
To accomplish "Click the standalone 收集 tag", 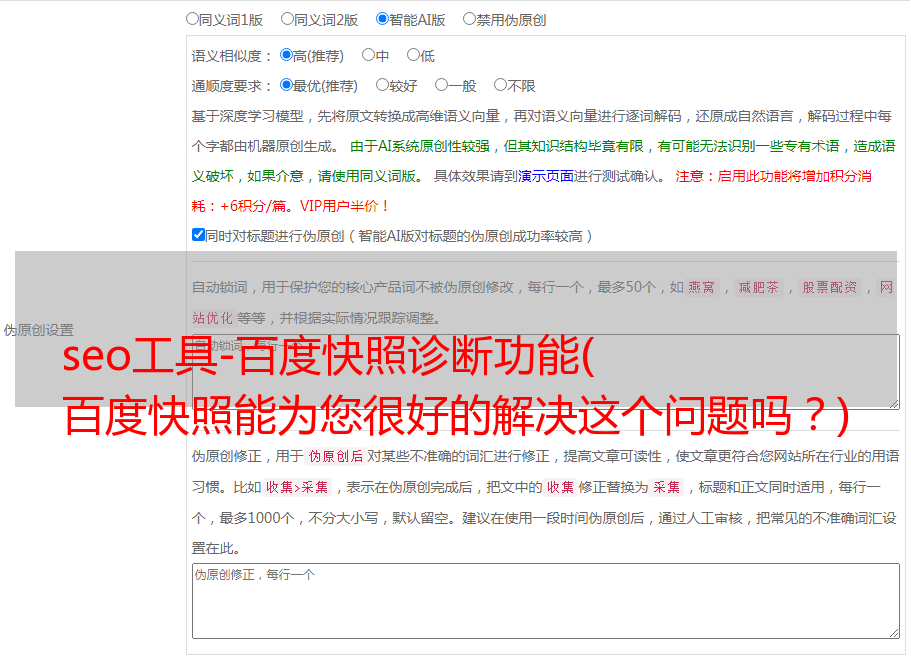I will (x=561, y=487).
